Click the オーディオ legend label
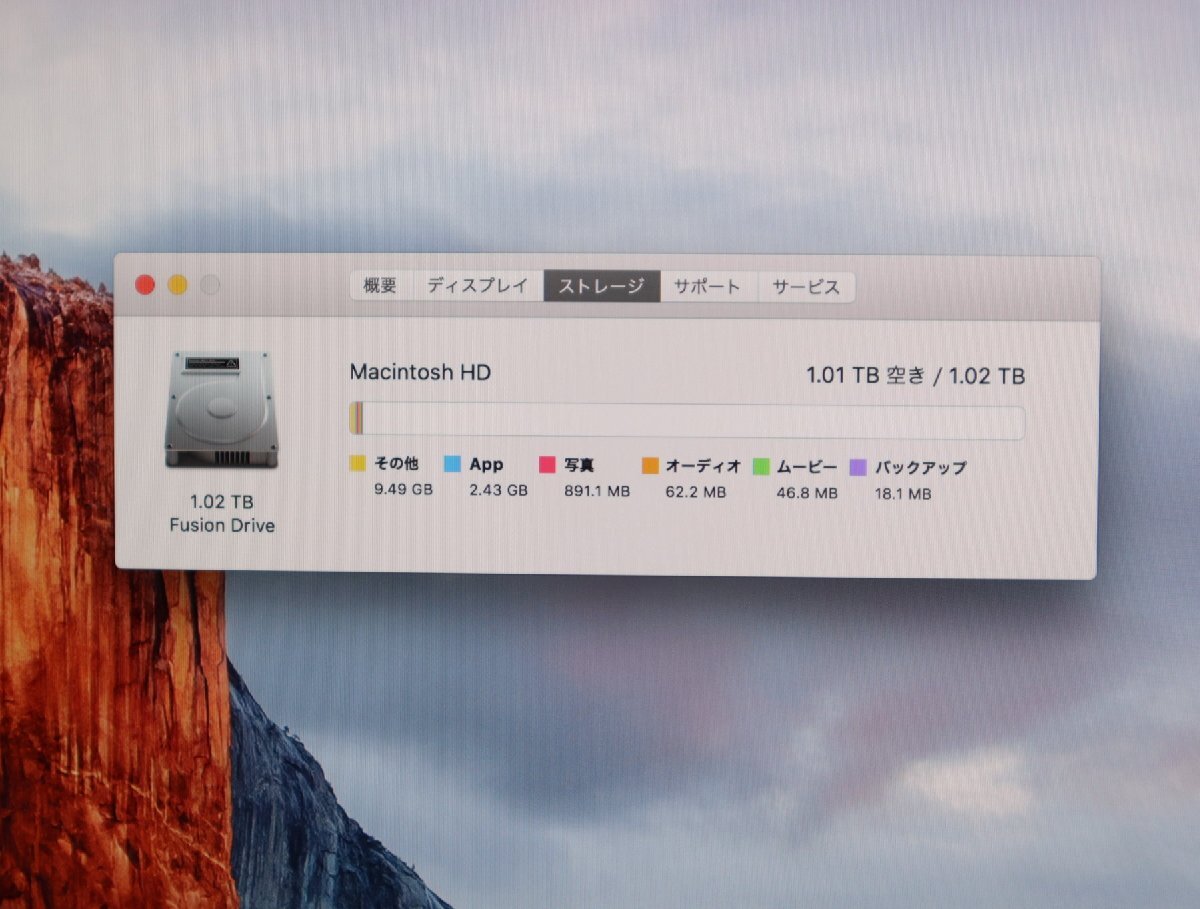This screenshot has height=909, width=1200. [704, 466]
